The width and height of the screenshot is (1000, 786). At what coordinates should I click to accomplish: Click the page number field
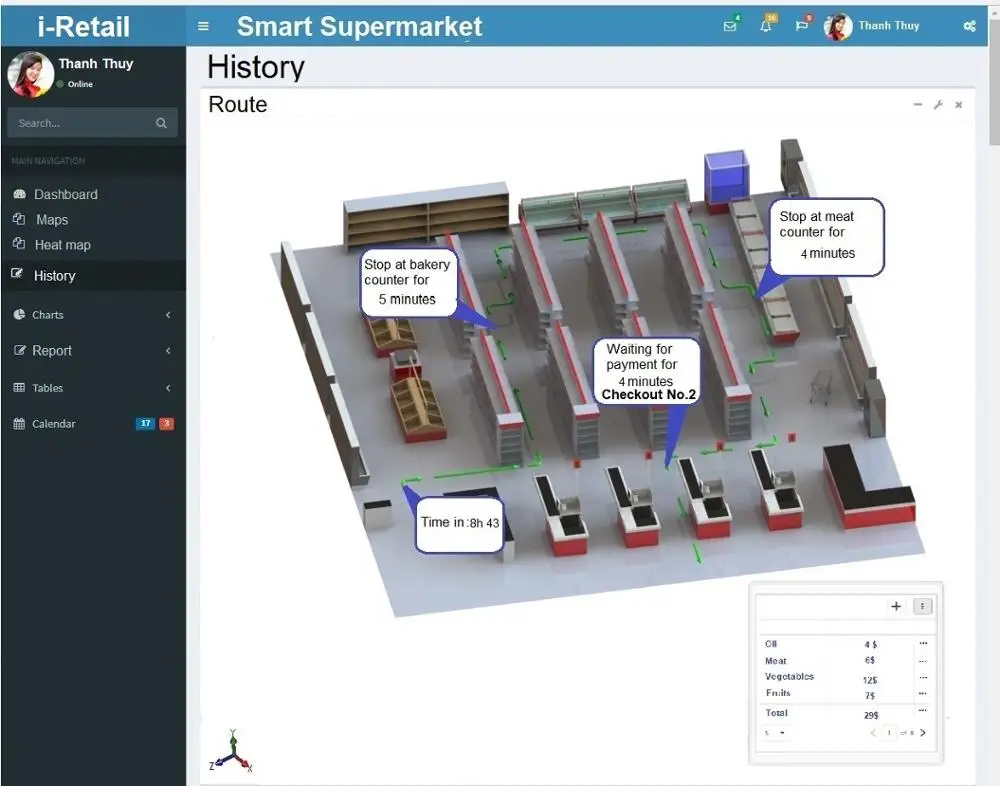click(x=889, y=733)
